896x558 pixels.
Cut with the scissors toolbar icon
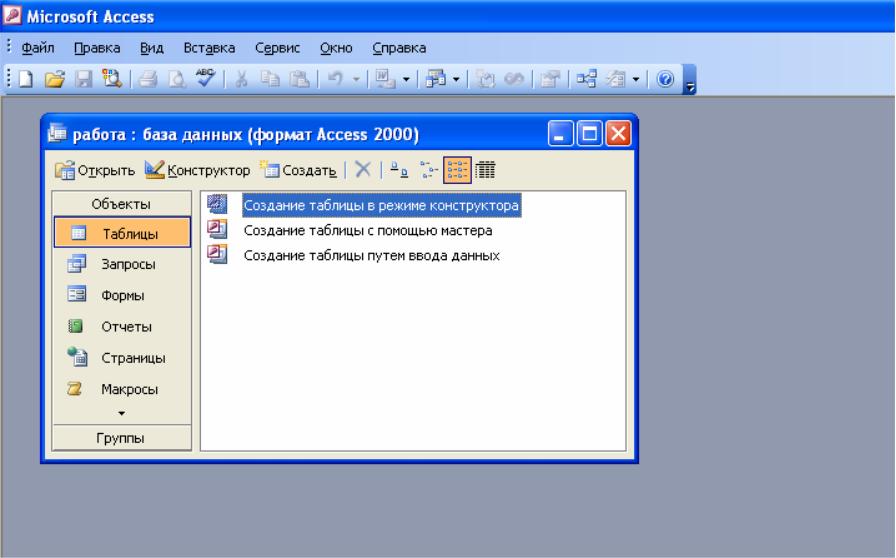point(241,79)
